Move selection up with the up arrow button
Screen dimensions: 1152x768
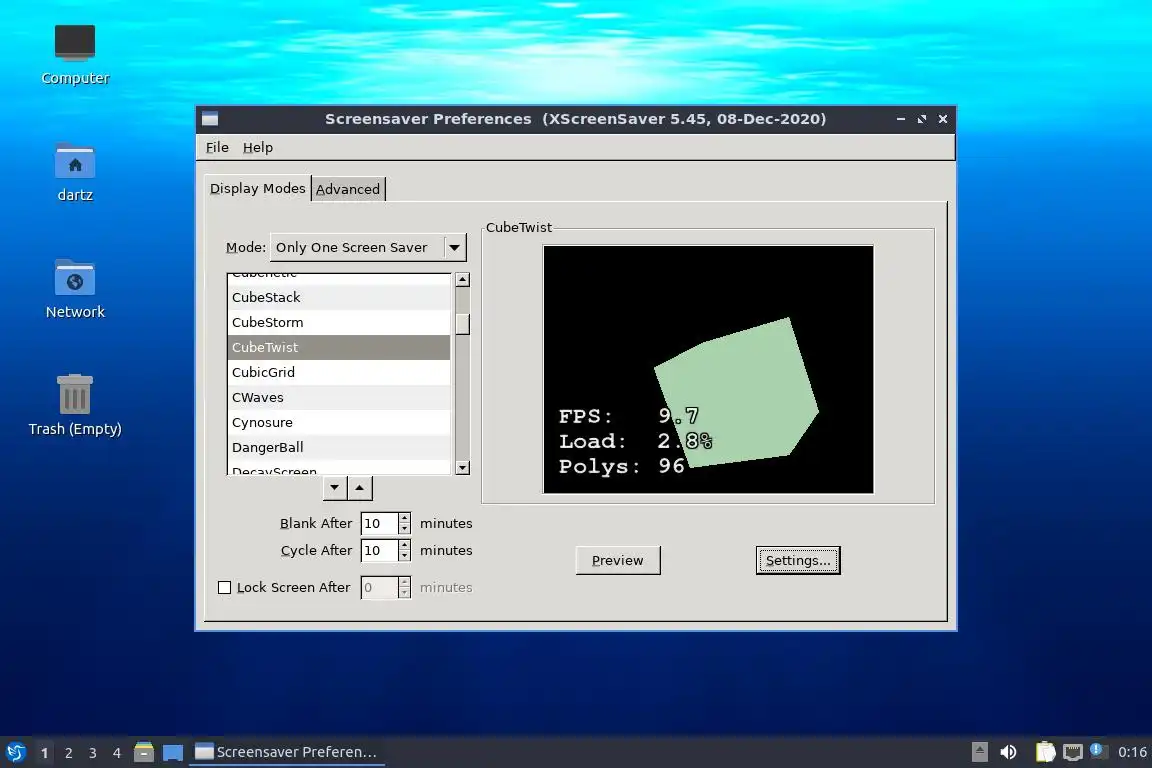(x=359, y=487)
